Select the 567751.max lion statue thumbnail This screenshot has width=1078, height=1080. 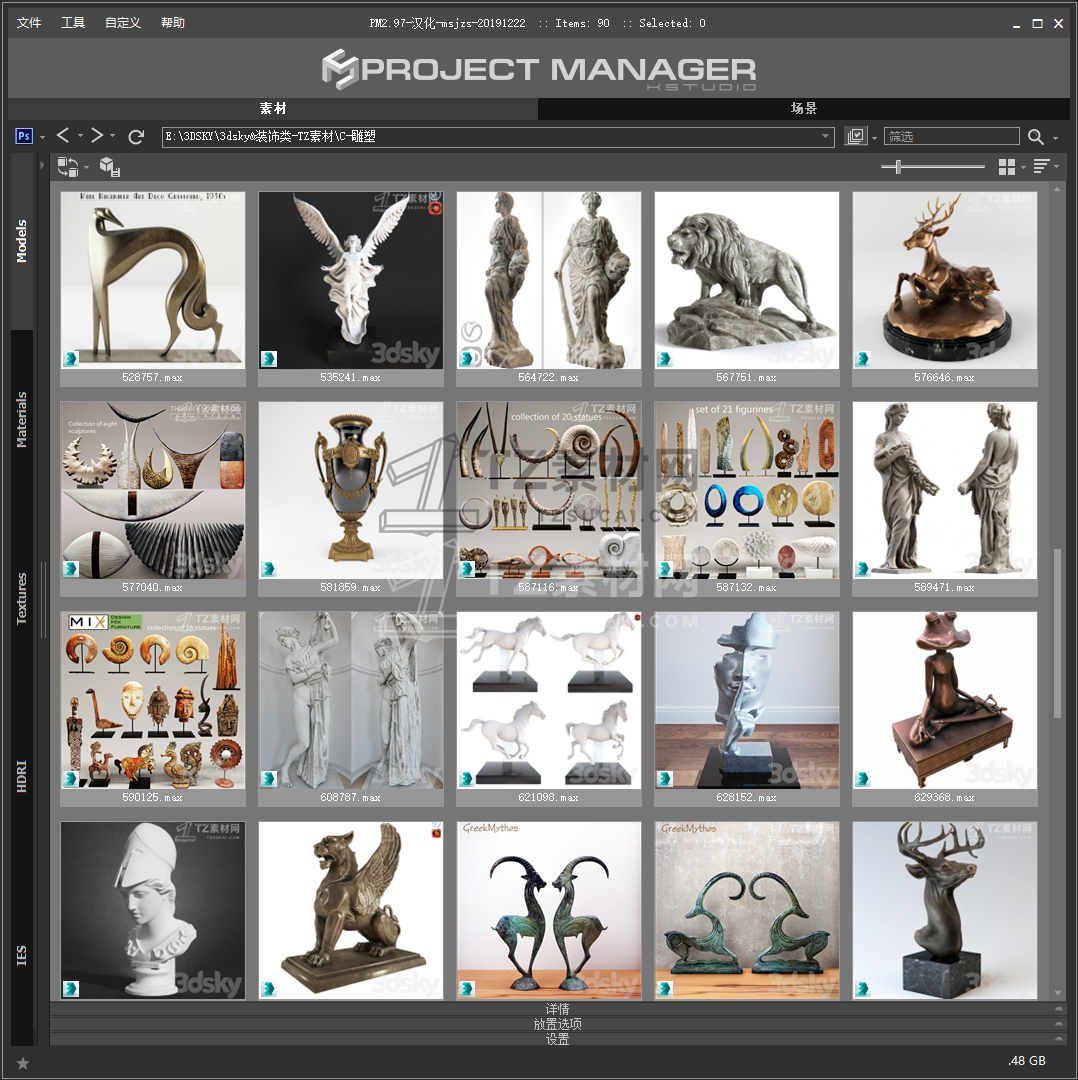pos(746,281)
